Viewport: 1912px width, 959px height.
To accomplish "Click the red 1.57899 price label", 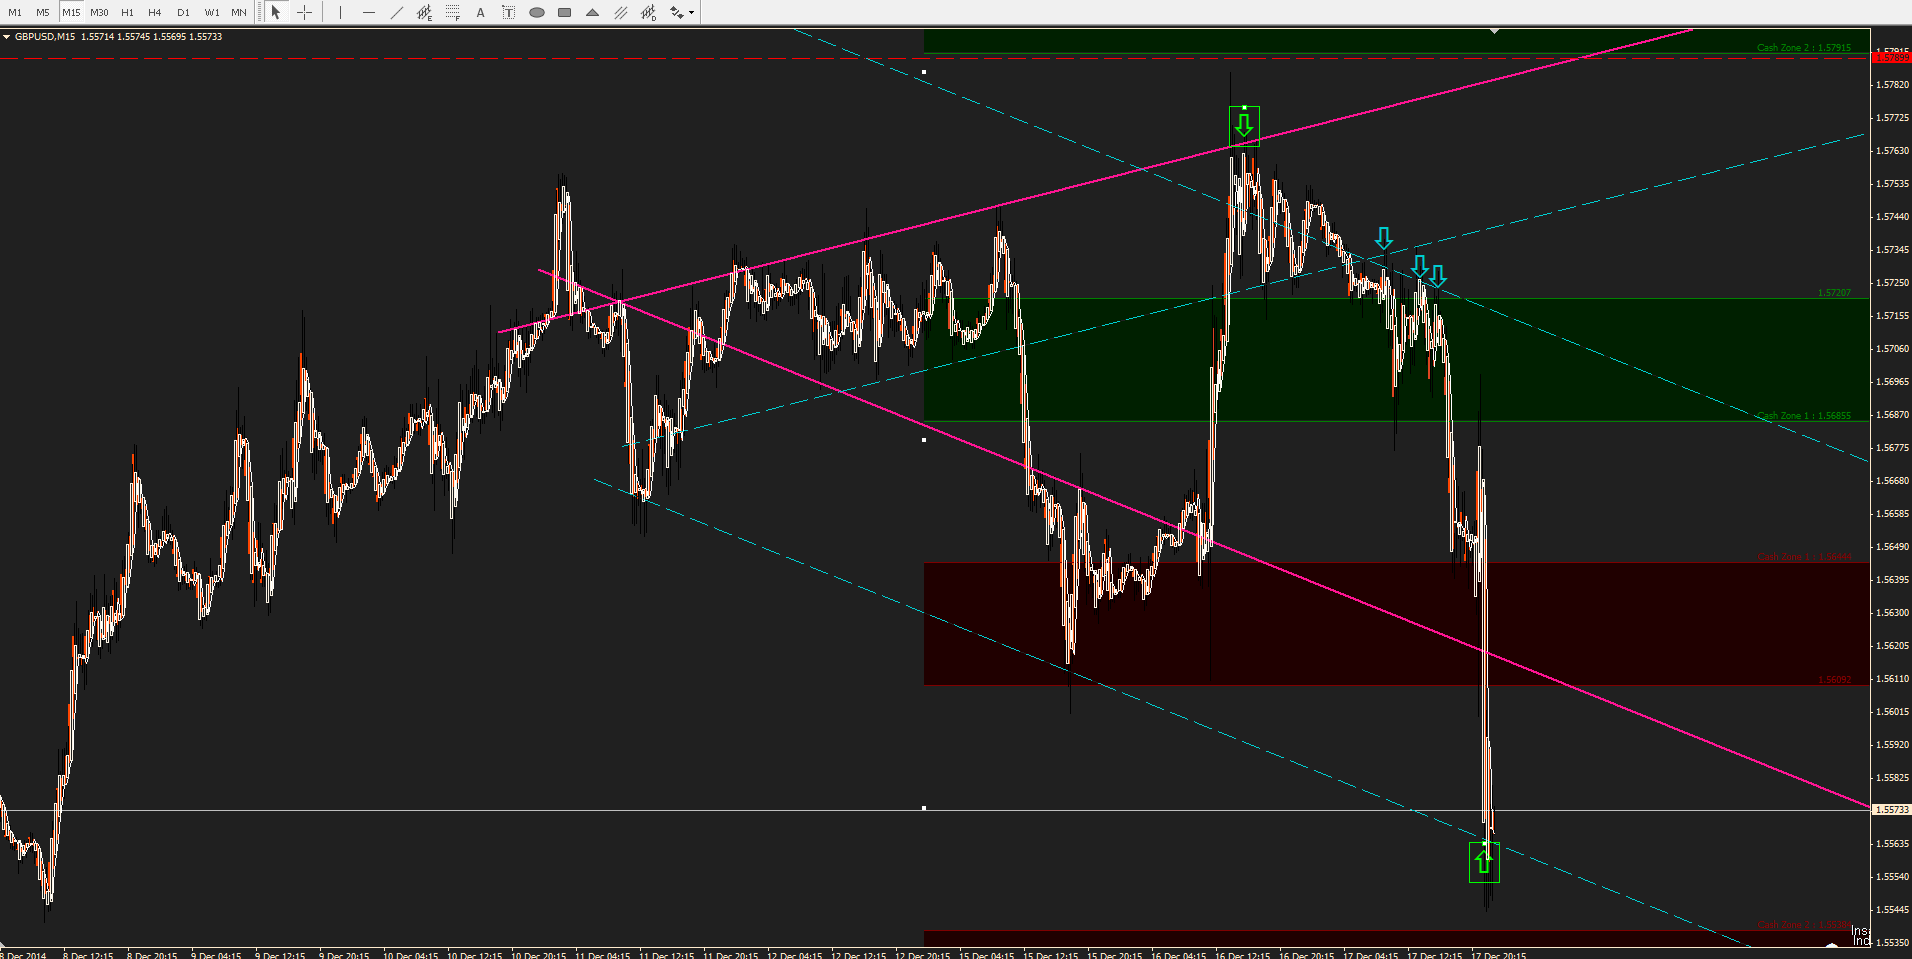I will (1892, 58).
